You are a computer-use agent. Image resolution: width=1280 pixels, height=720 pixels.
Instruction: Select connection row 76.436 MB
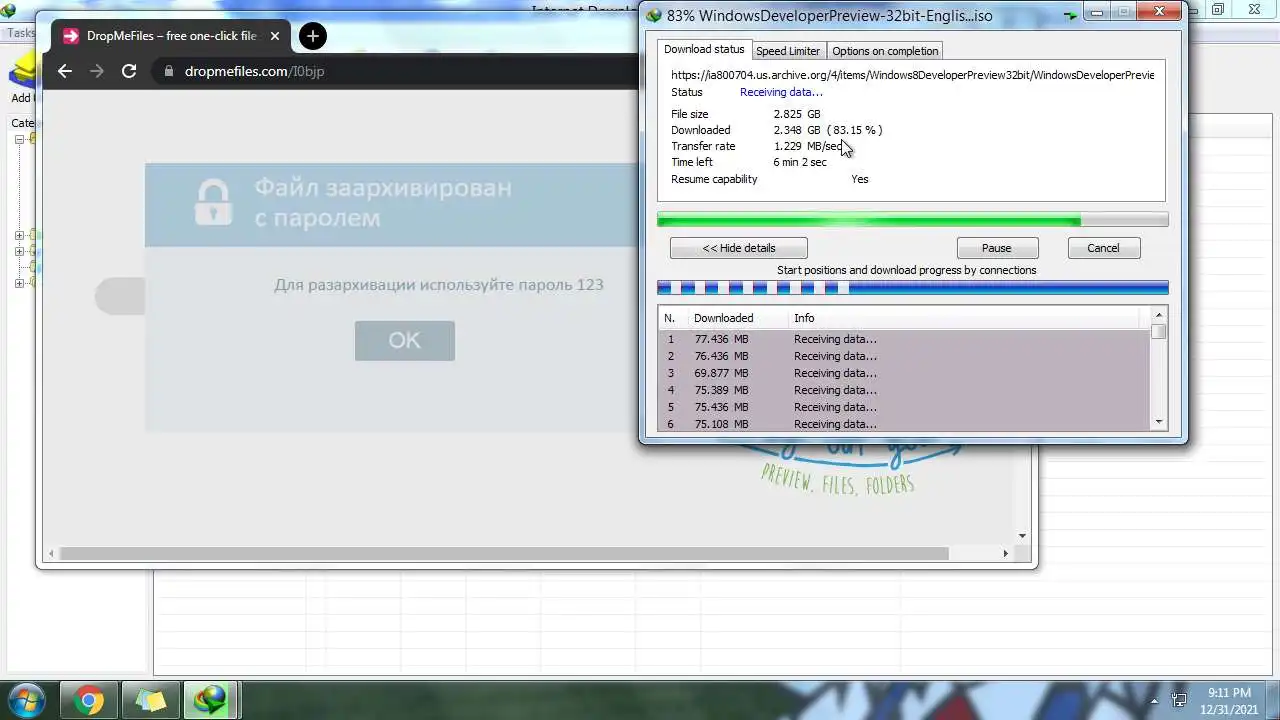(904, 356)
